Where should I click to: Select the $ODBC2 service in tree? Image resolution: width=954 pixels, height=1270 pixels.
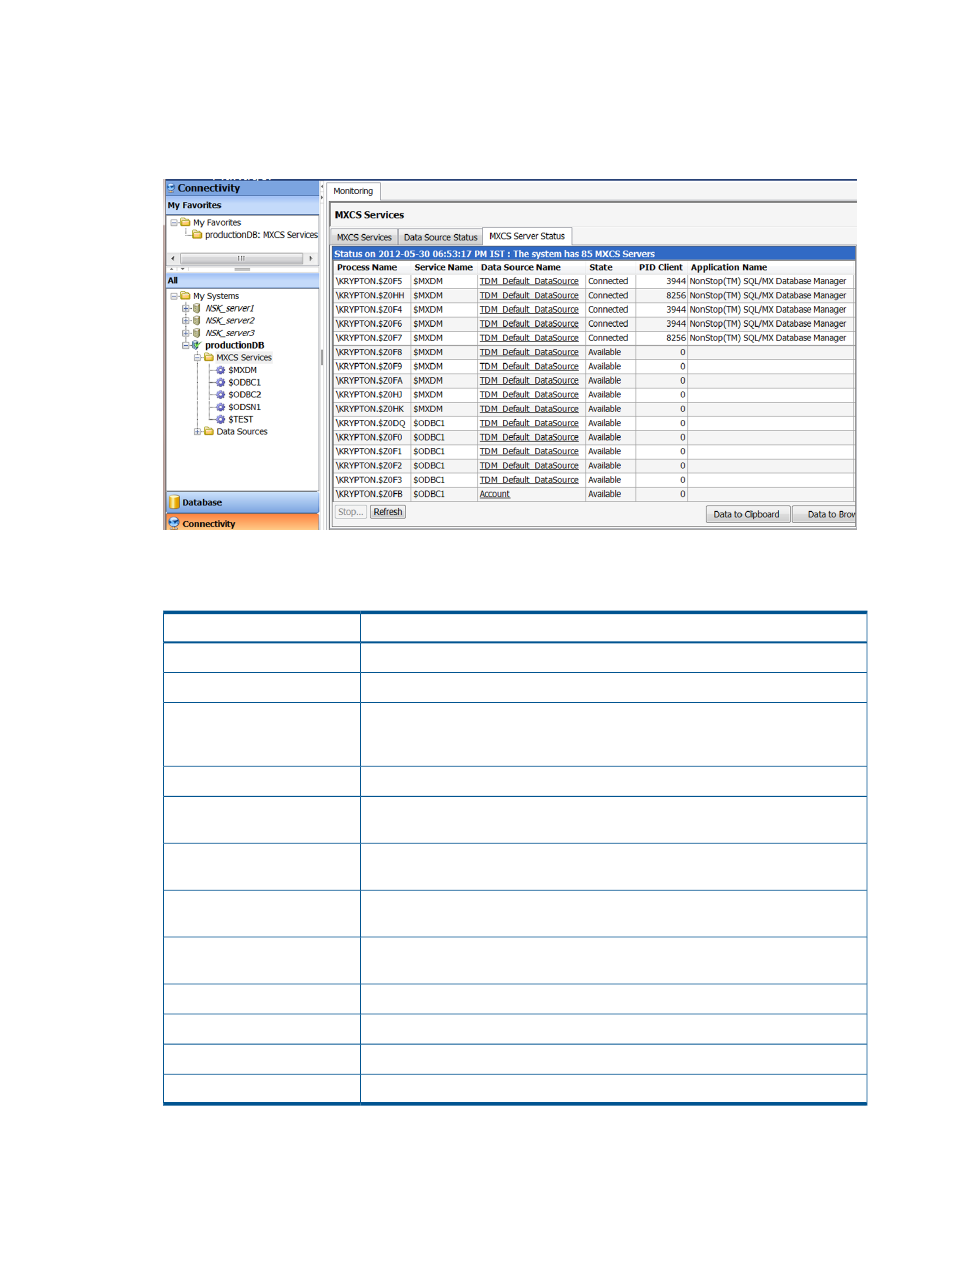(x=245, y=395)
